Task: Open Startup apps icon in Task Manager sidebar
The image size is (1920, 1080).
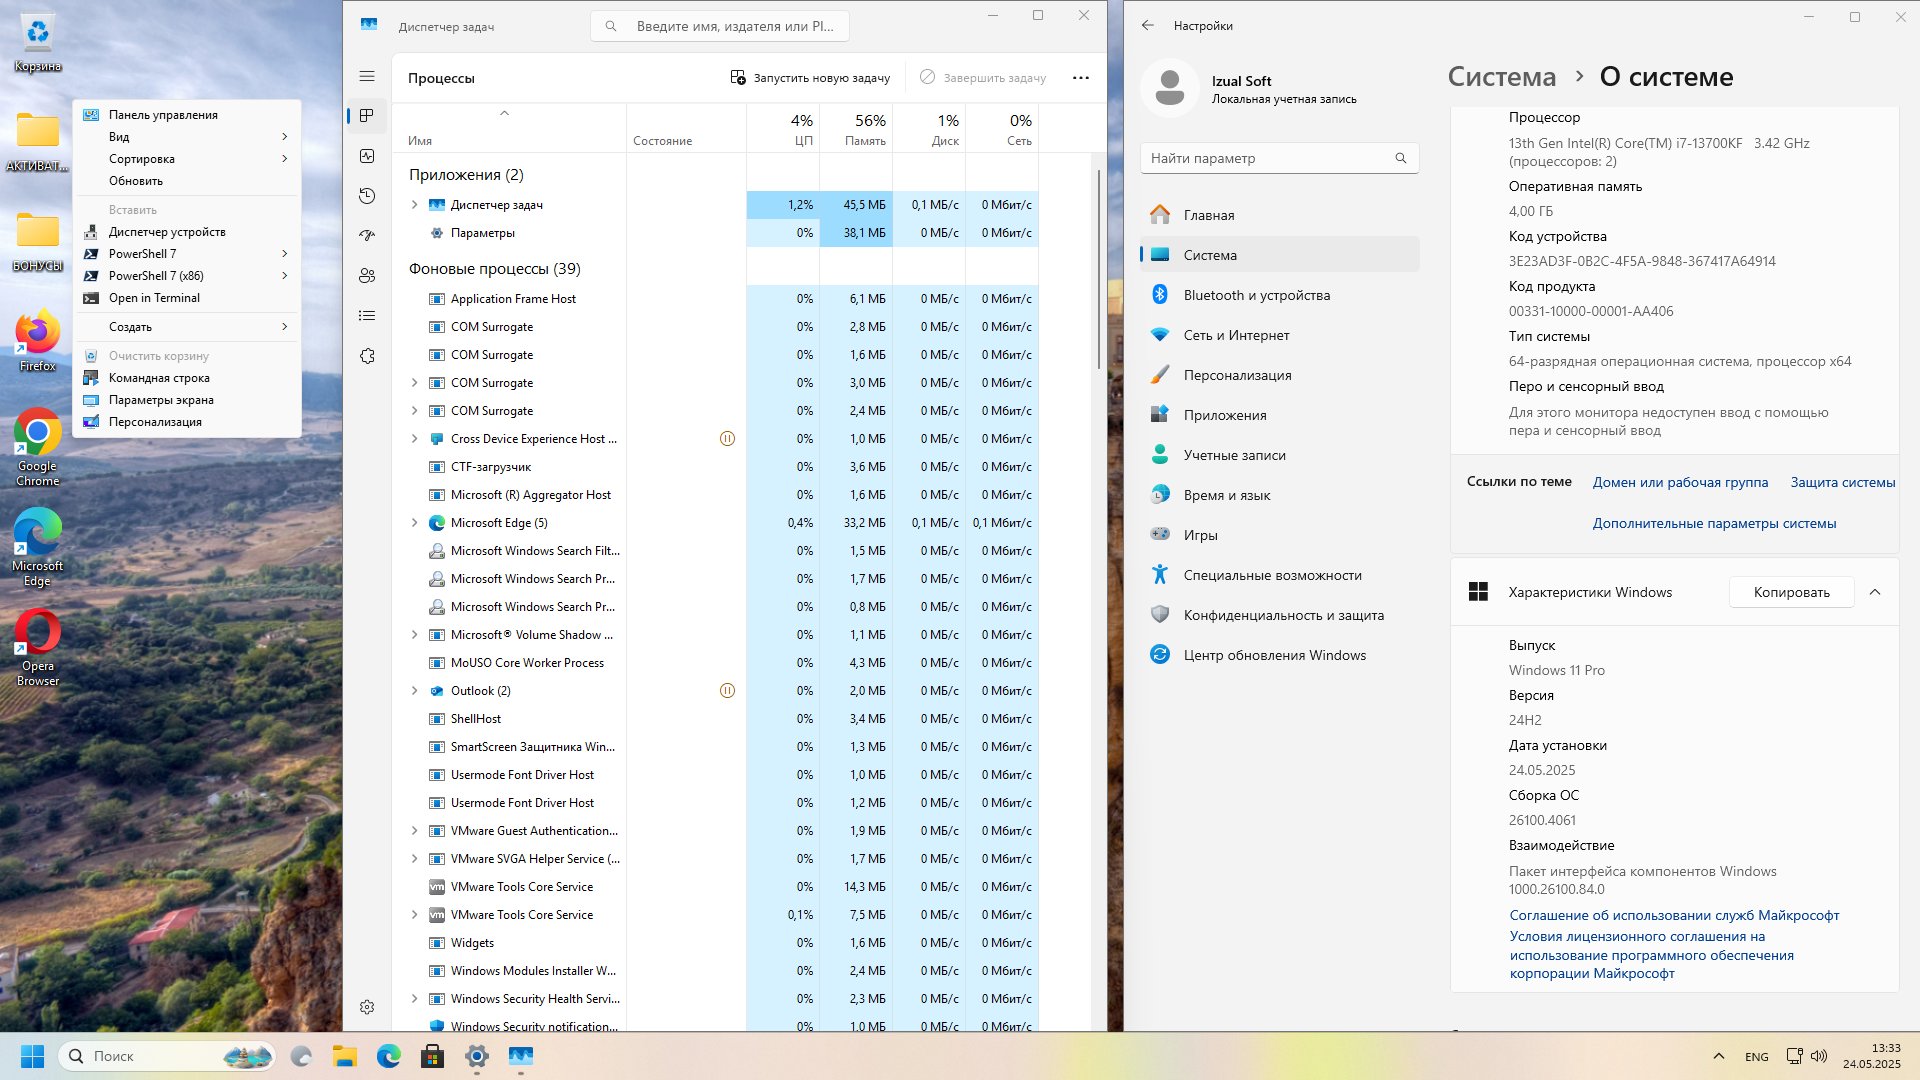Action: pos(367,236)
